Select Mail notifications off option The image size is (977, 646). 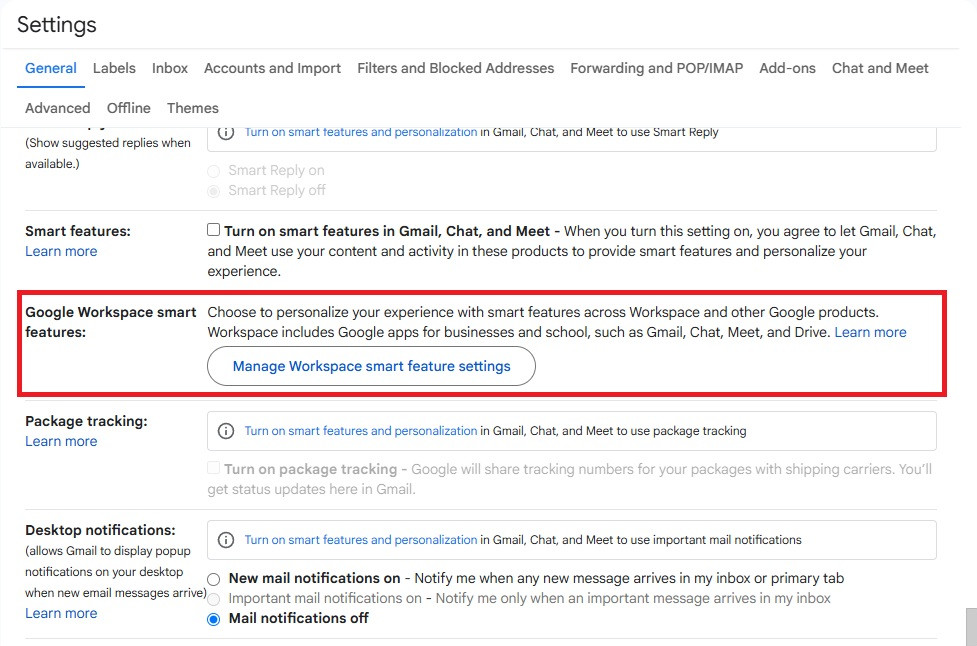tap(214, 619)
